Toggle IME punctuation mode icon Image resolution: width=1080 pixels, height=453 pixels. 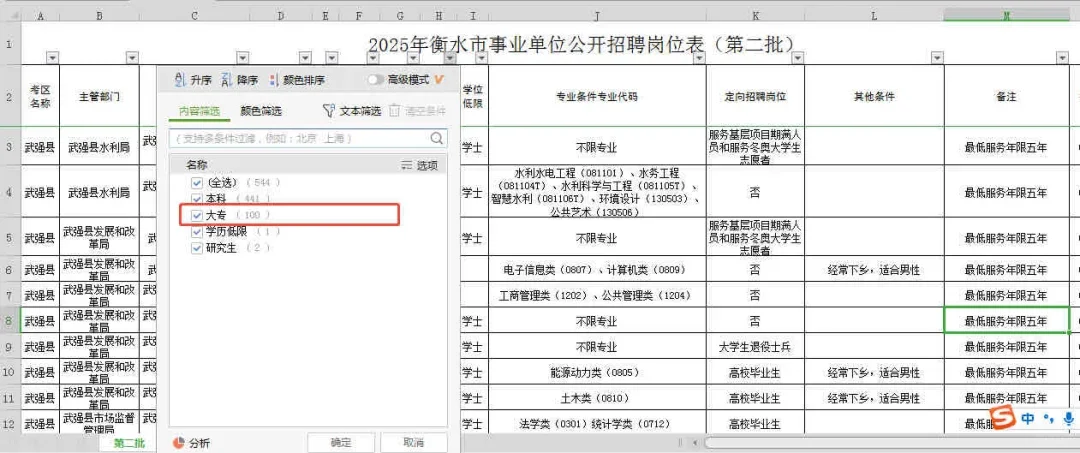tap(1049, 418)
